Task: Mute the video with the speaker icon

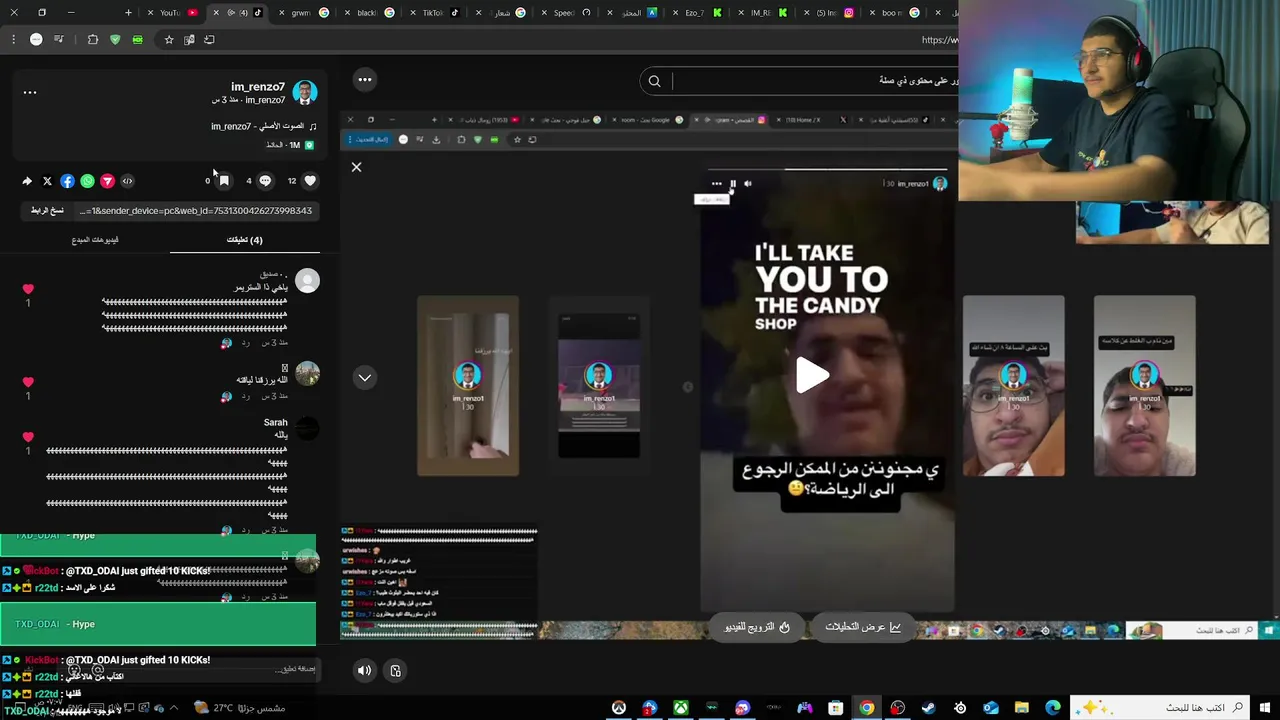Action: point(364,671)
